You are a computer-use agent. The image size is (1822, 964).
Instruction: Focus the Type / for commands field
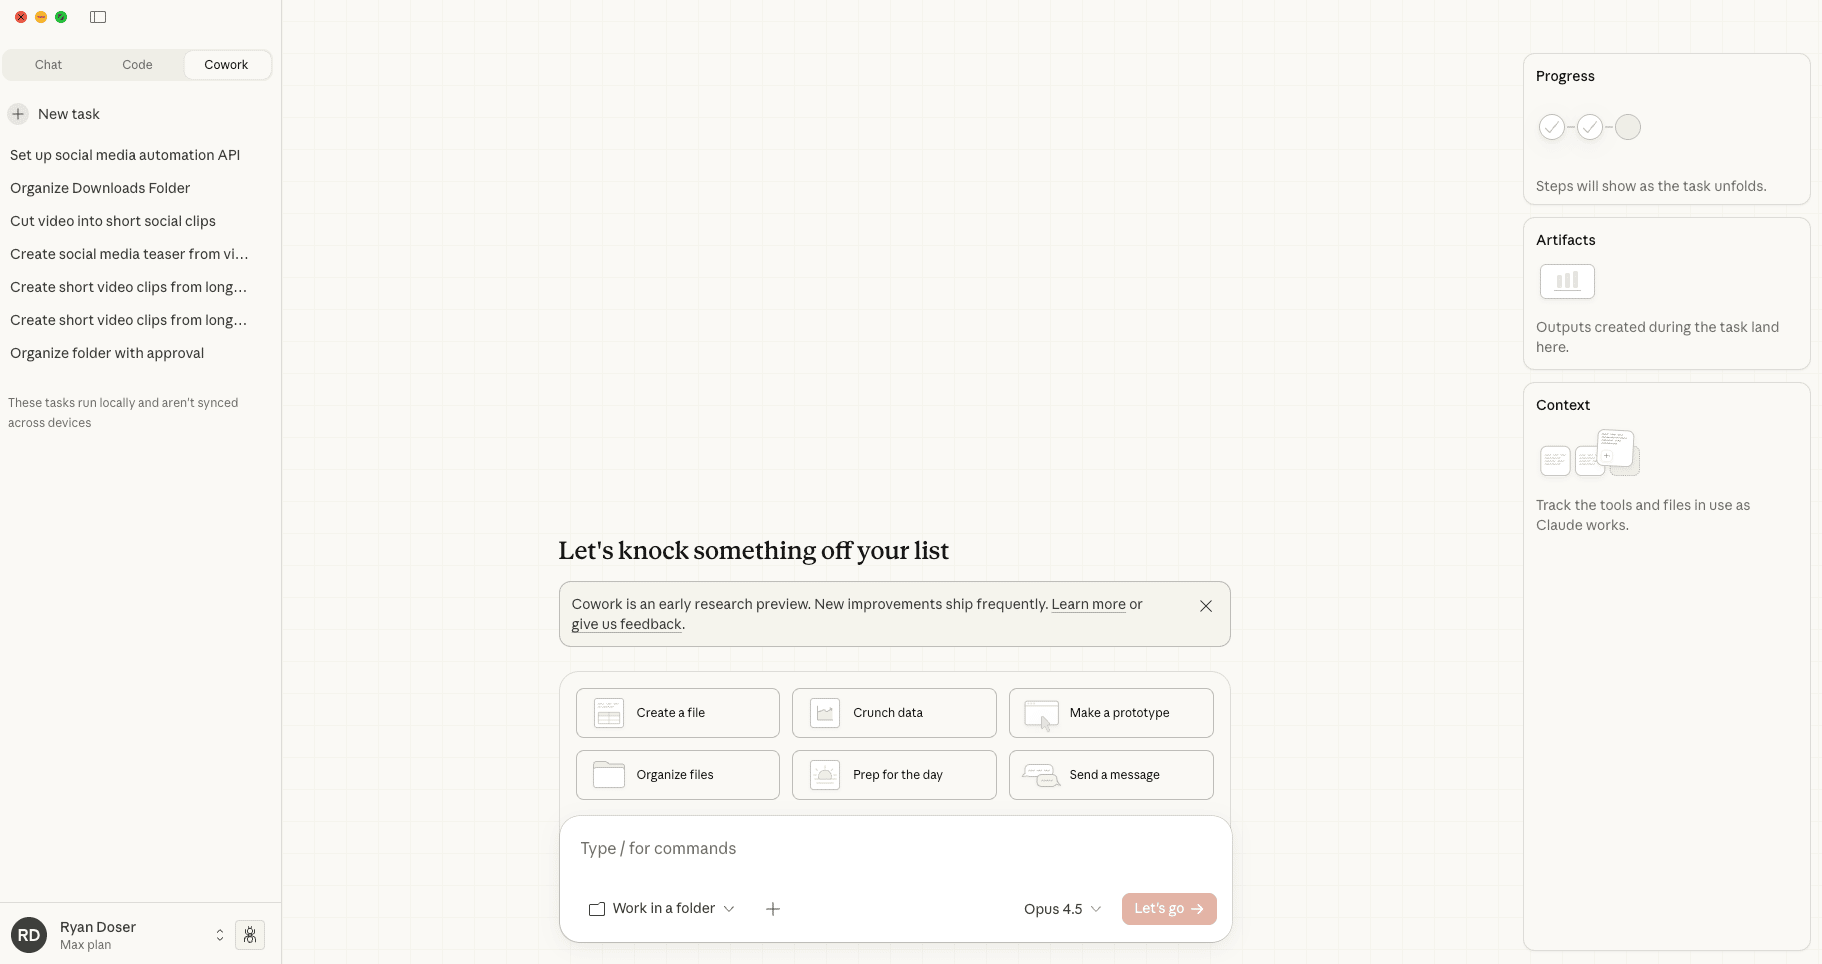pos(895,849)
